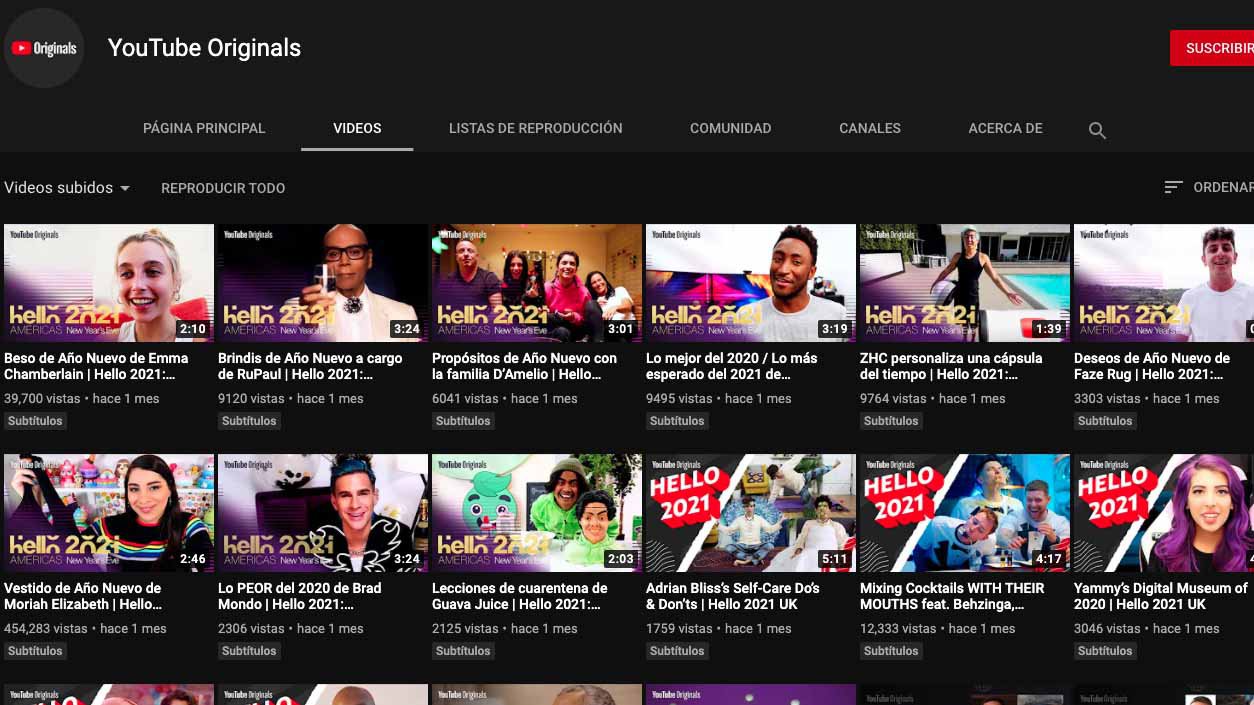
Task: Click title Adrian Bliss's Self-Care Do's & Don'ts
Action: (733, 596)
